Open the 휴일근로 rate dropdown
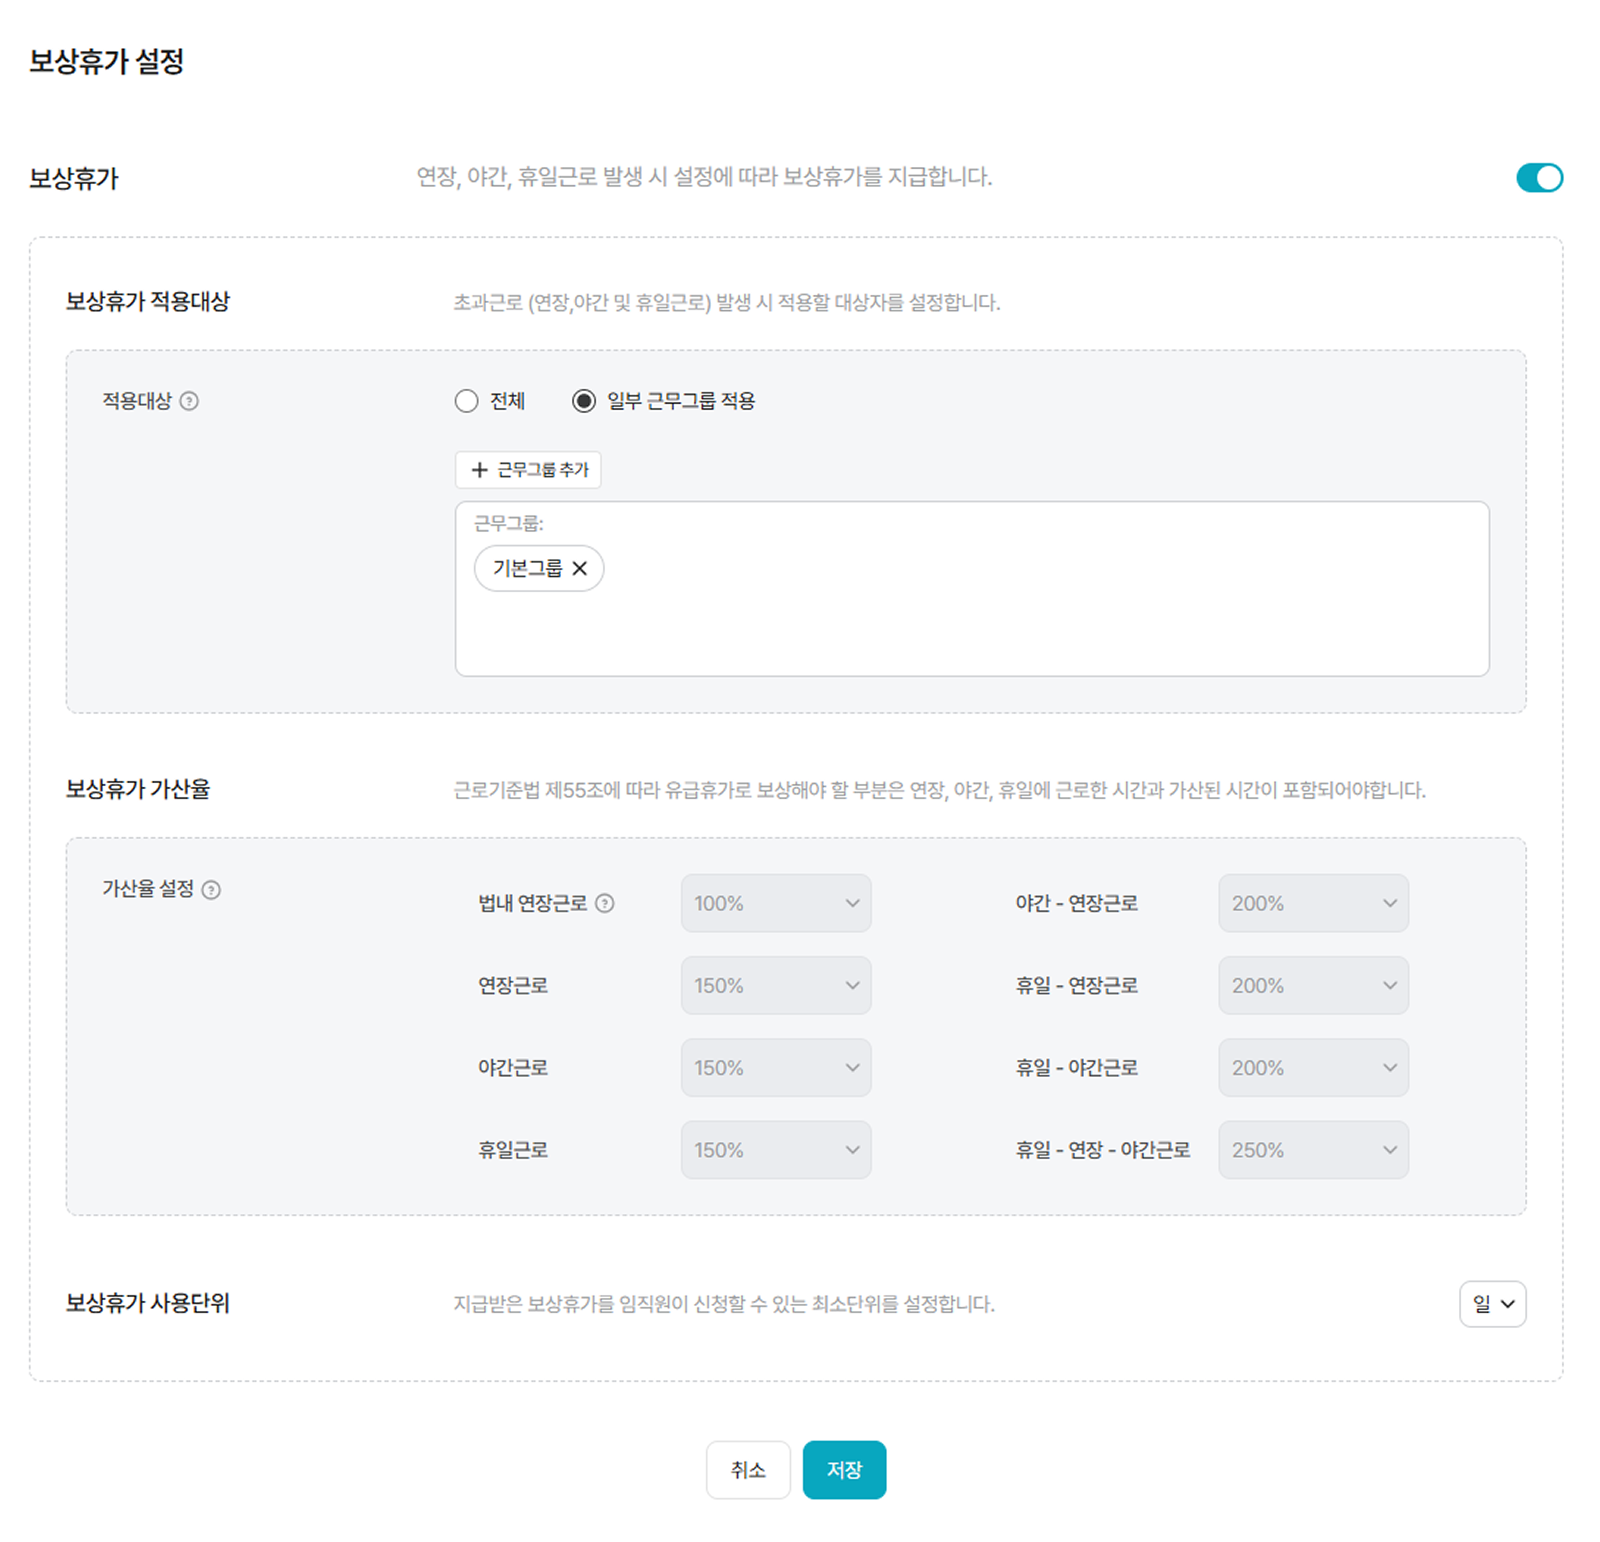The height and width of the screenshot is (1542, 1600). [x=776, y=1150]
